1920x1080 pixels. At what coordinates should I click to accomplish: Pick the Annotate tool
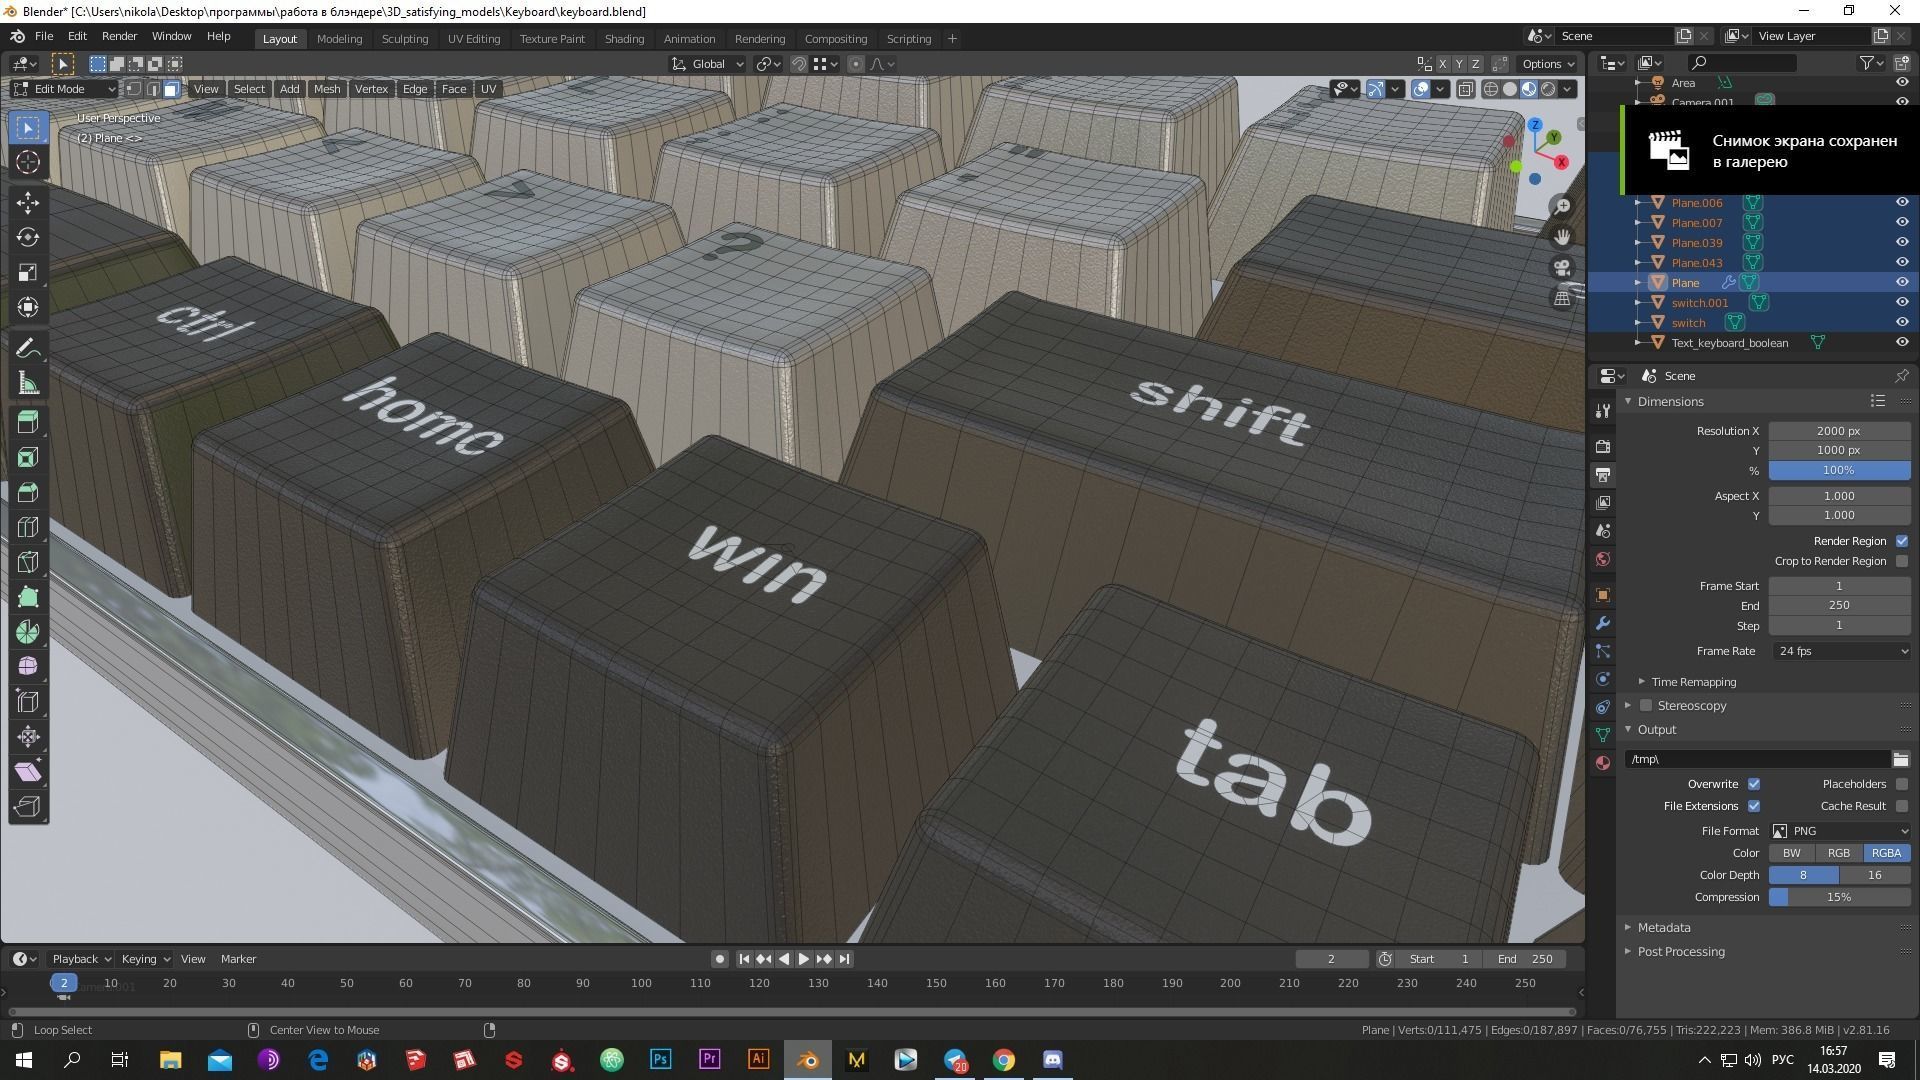coord(28,348)
